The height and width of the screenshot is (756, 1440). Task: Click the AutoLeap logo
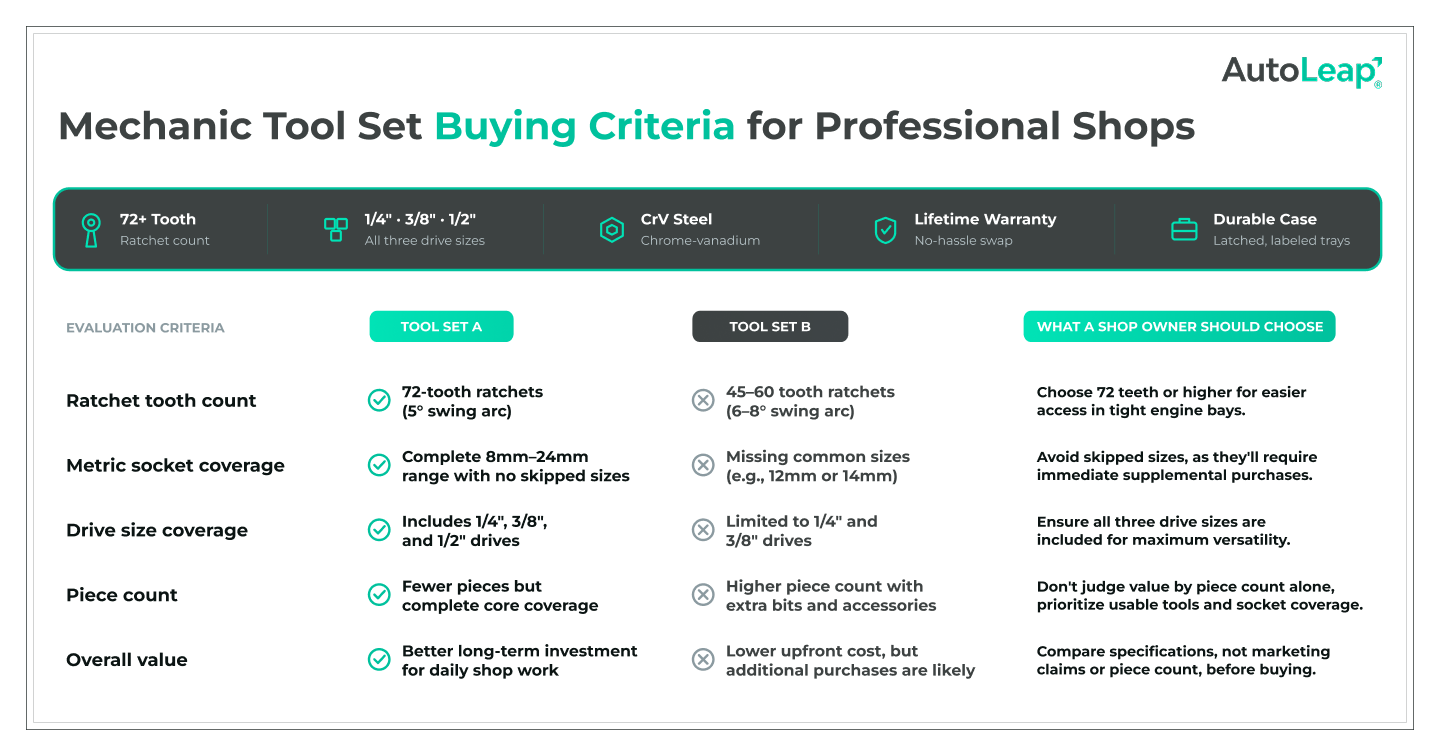tap(1302, 72)
